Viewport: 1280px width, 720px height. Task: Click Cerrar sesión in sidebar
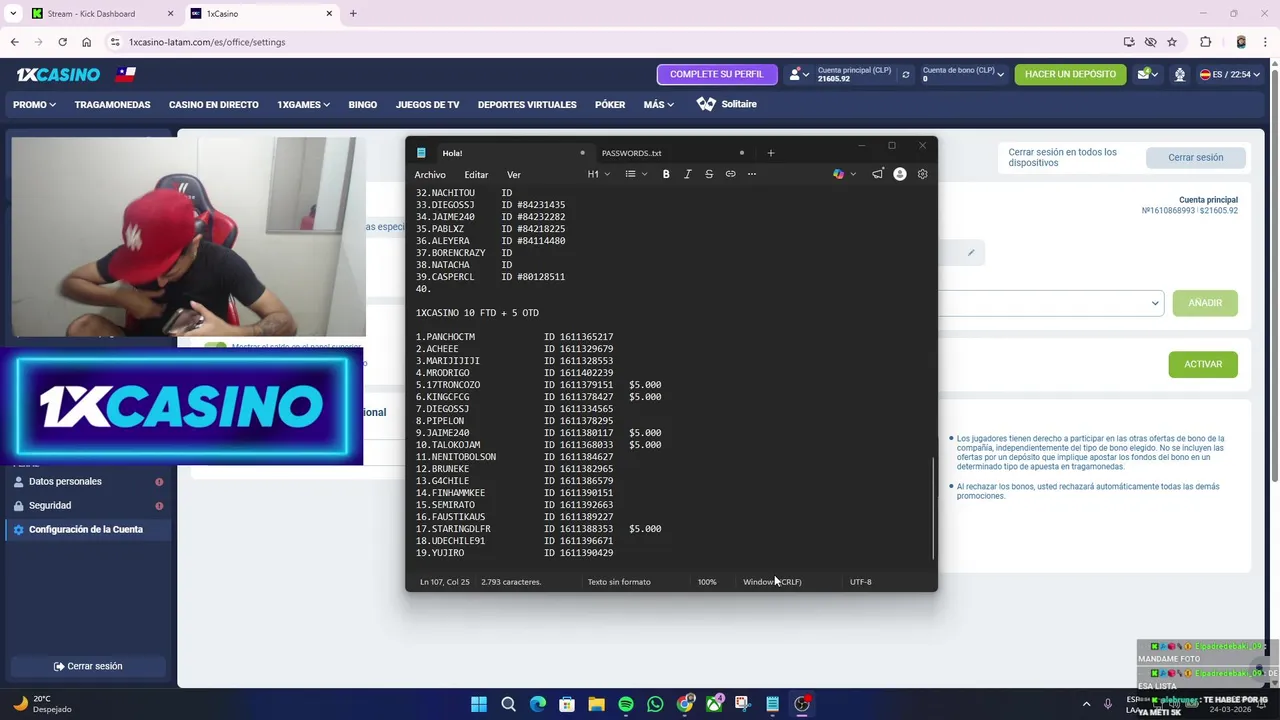point(88,666)
